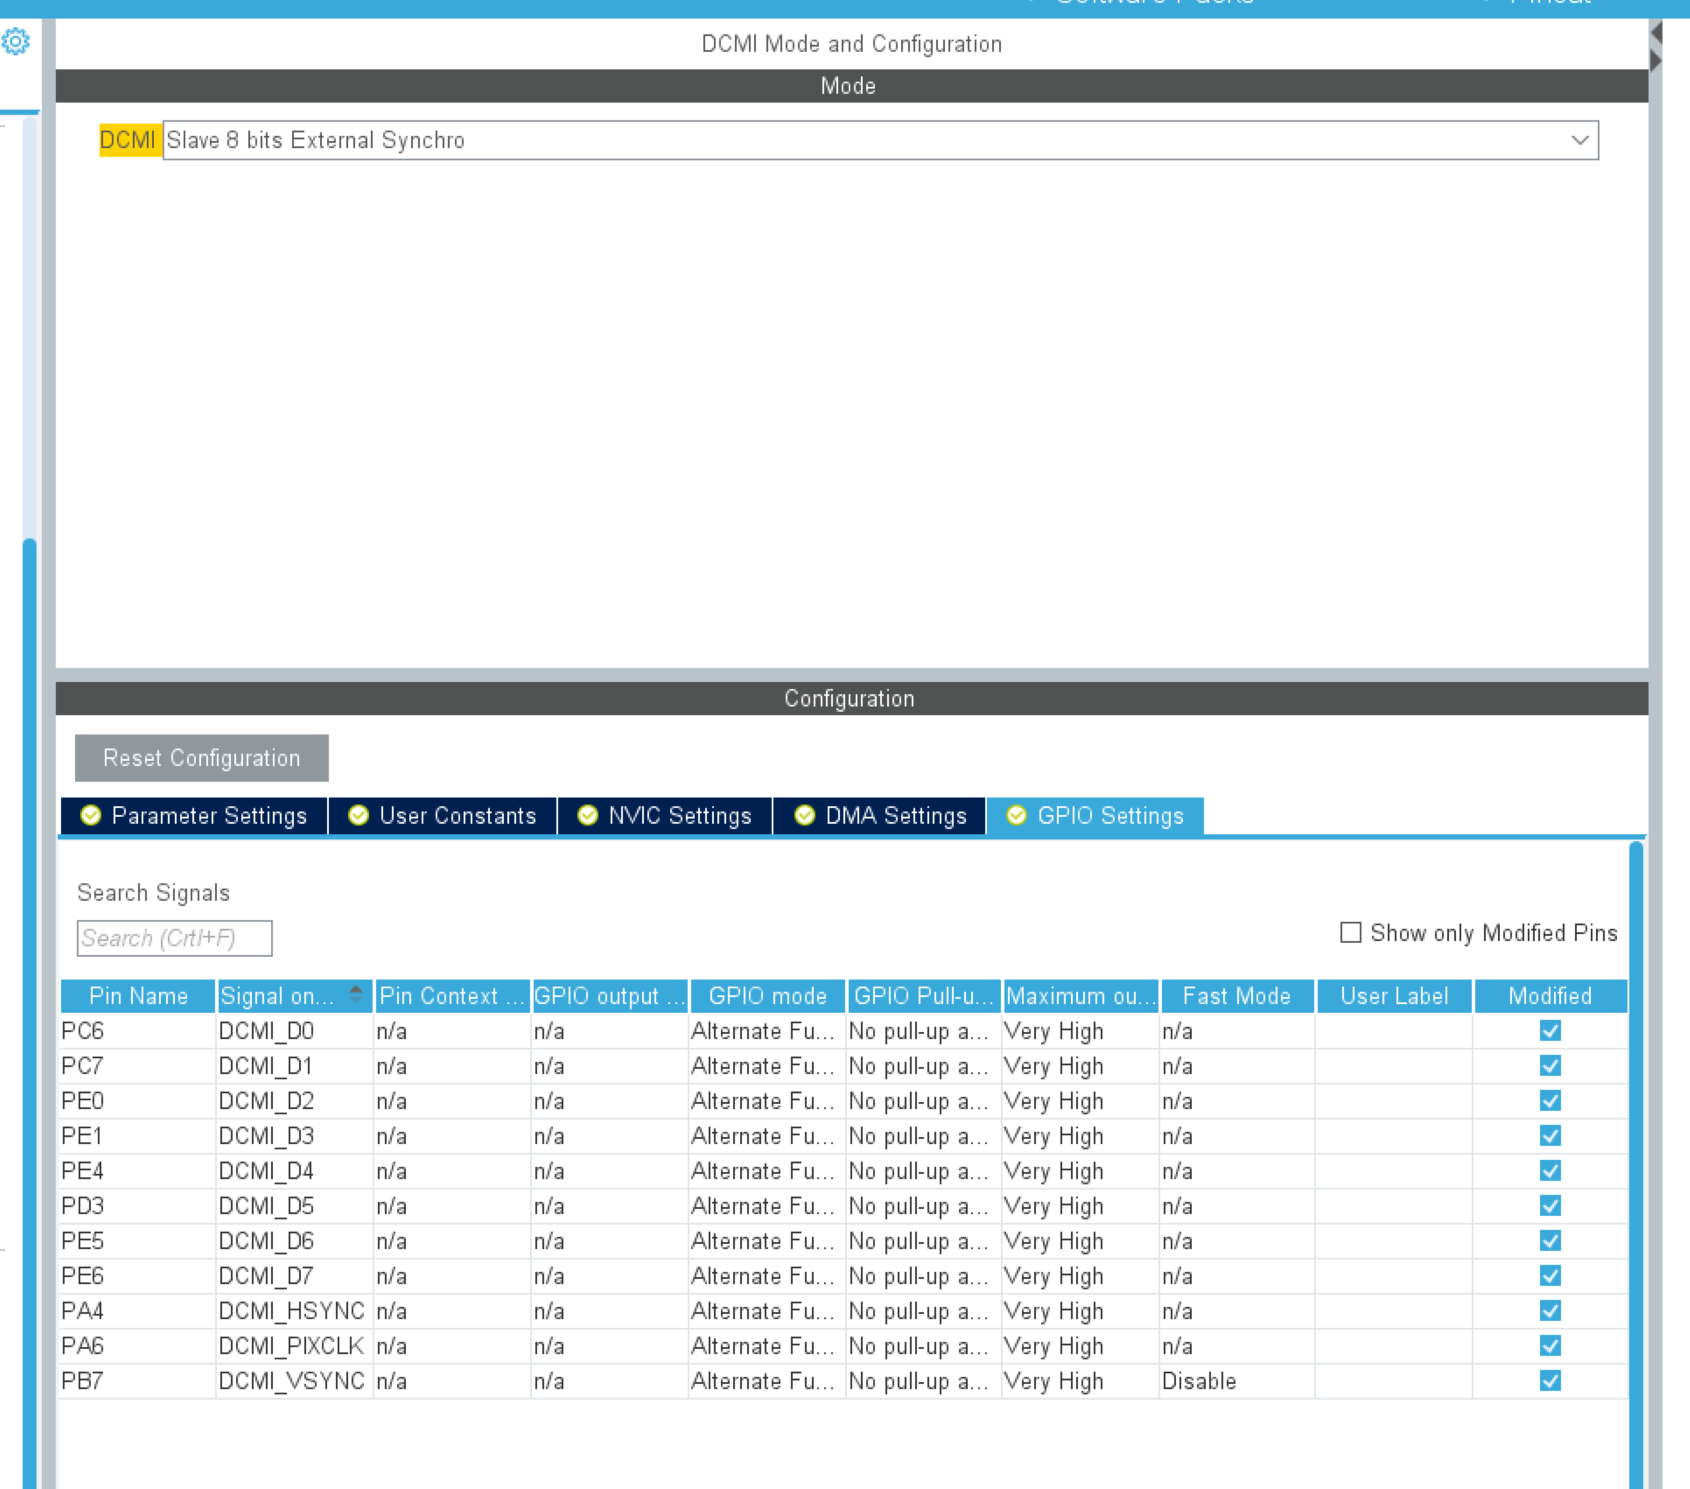Open Maximum output speed cell for PA6
Screen dimensions: 1690x1489
1081,1346
